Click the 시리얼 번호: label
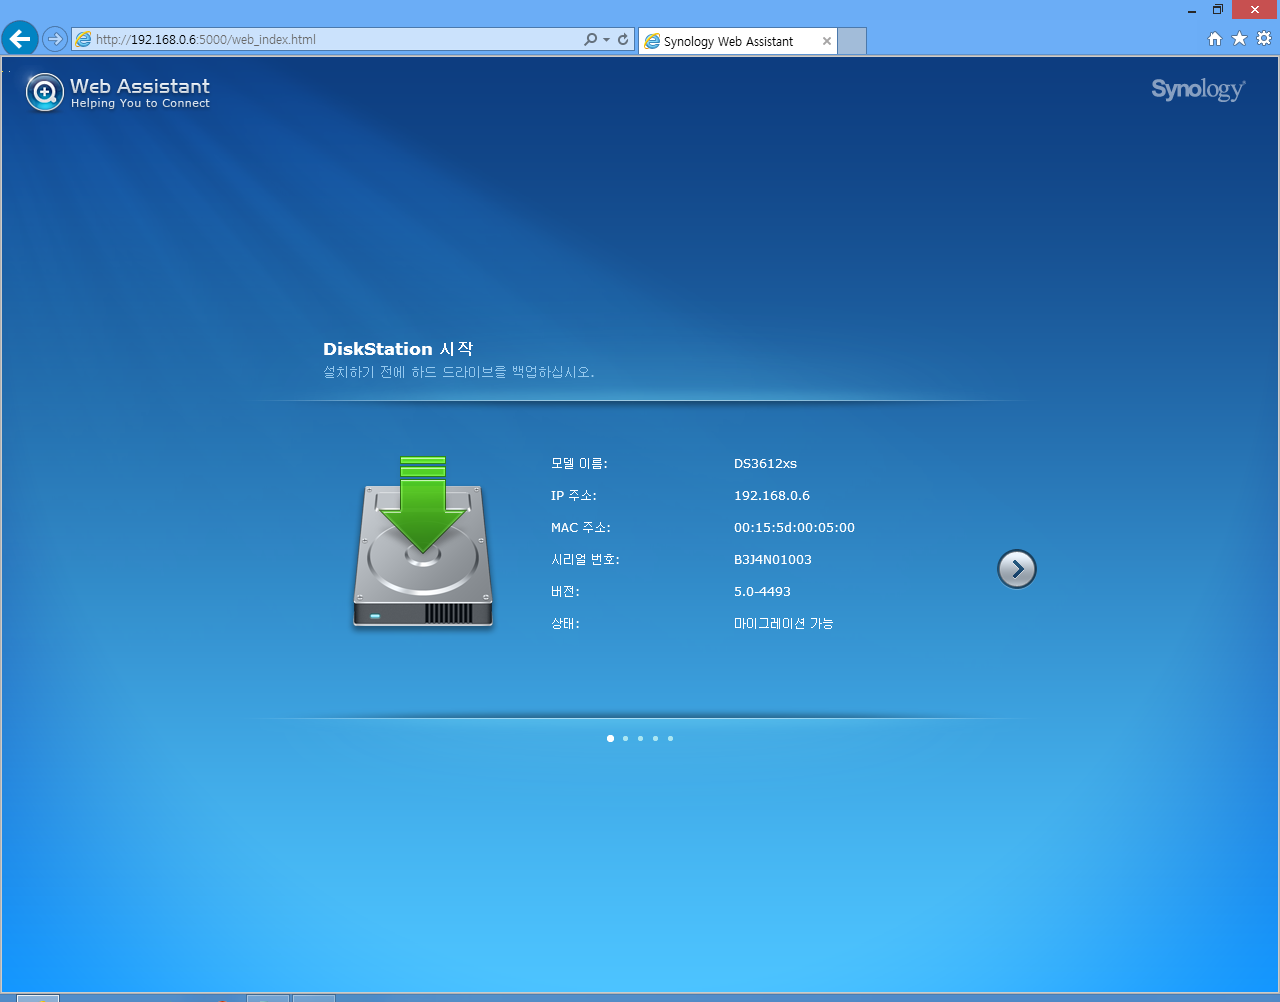The width and height of the screenshot is (1280, 1002). point(585,560)
